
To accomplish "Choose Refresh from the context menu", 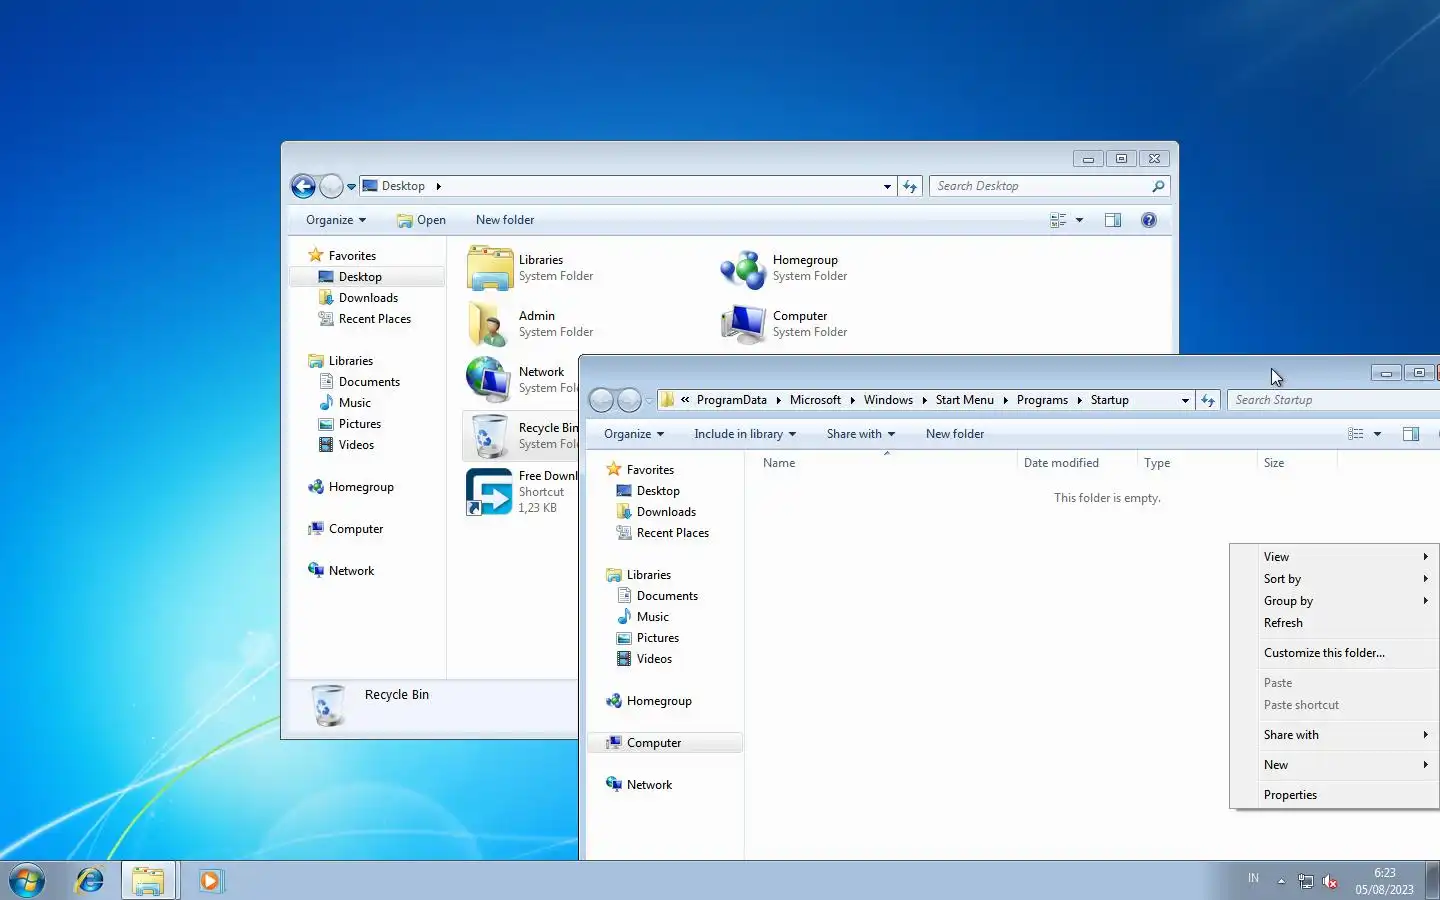I will (x=1335, y=623).
